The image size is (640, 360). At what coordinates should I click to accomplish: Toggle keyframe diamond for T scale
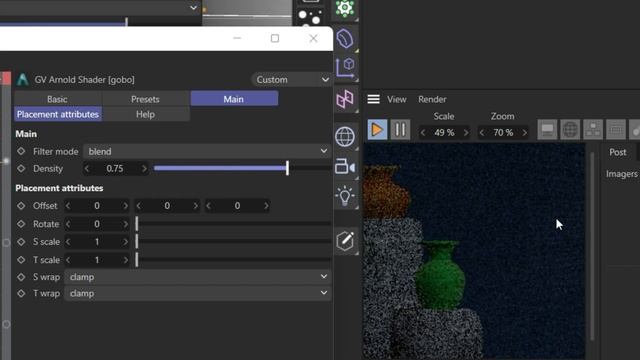coord(21,260)
